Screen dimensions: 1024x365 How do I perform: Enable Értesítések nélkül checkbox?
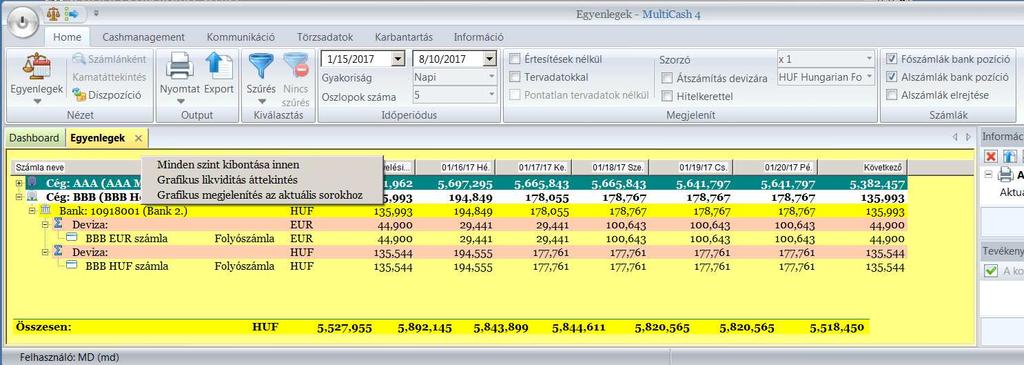coord(515,59)
